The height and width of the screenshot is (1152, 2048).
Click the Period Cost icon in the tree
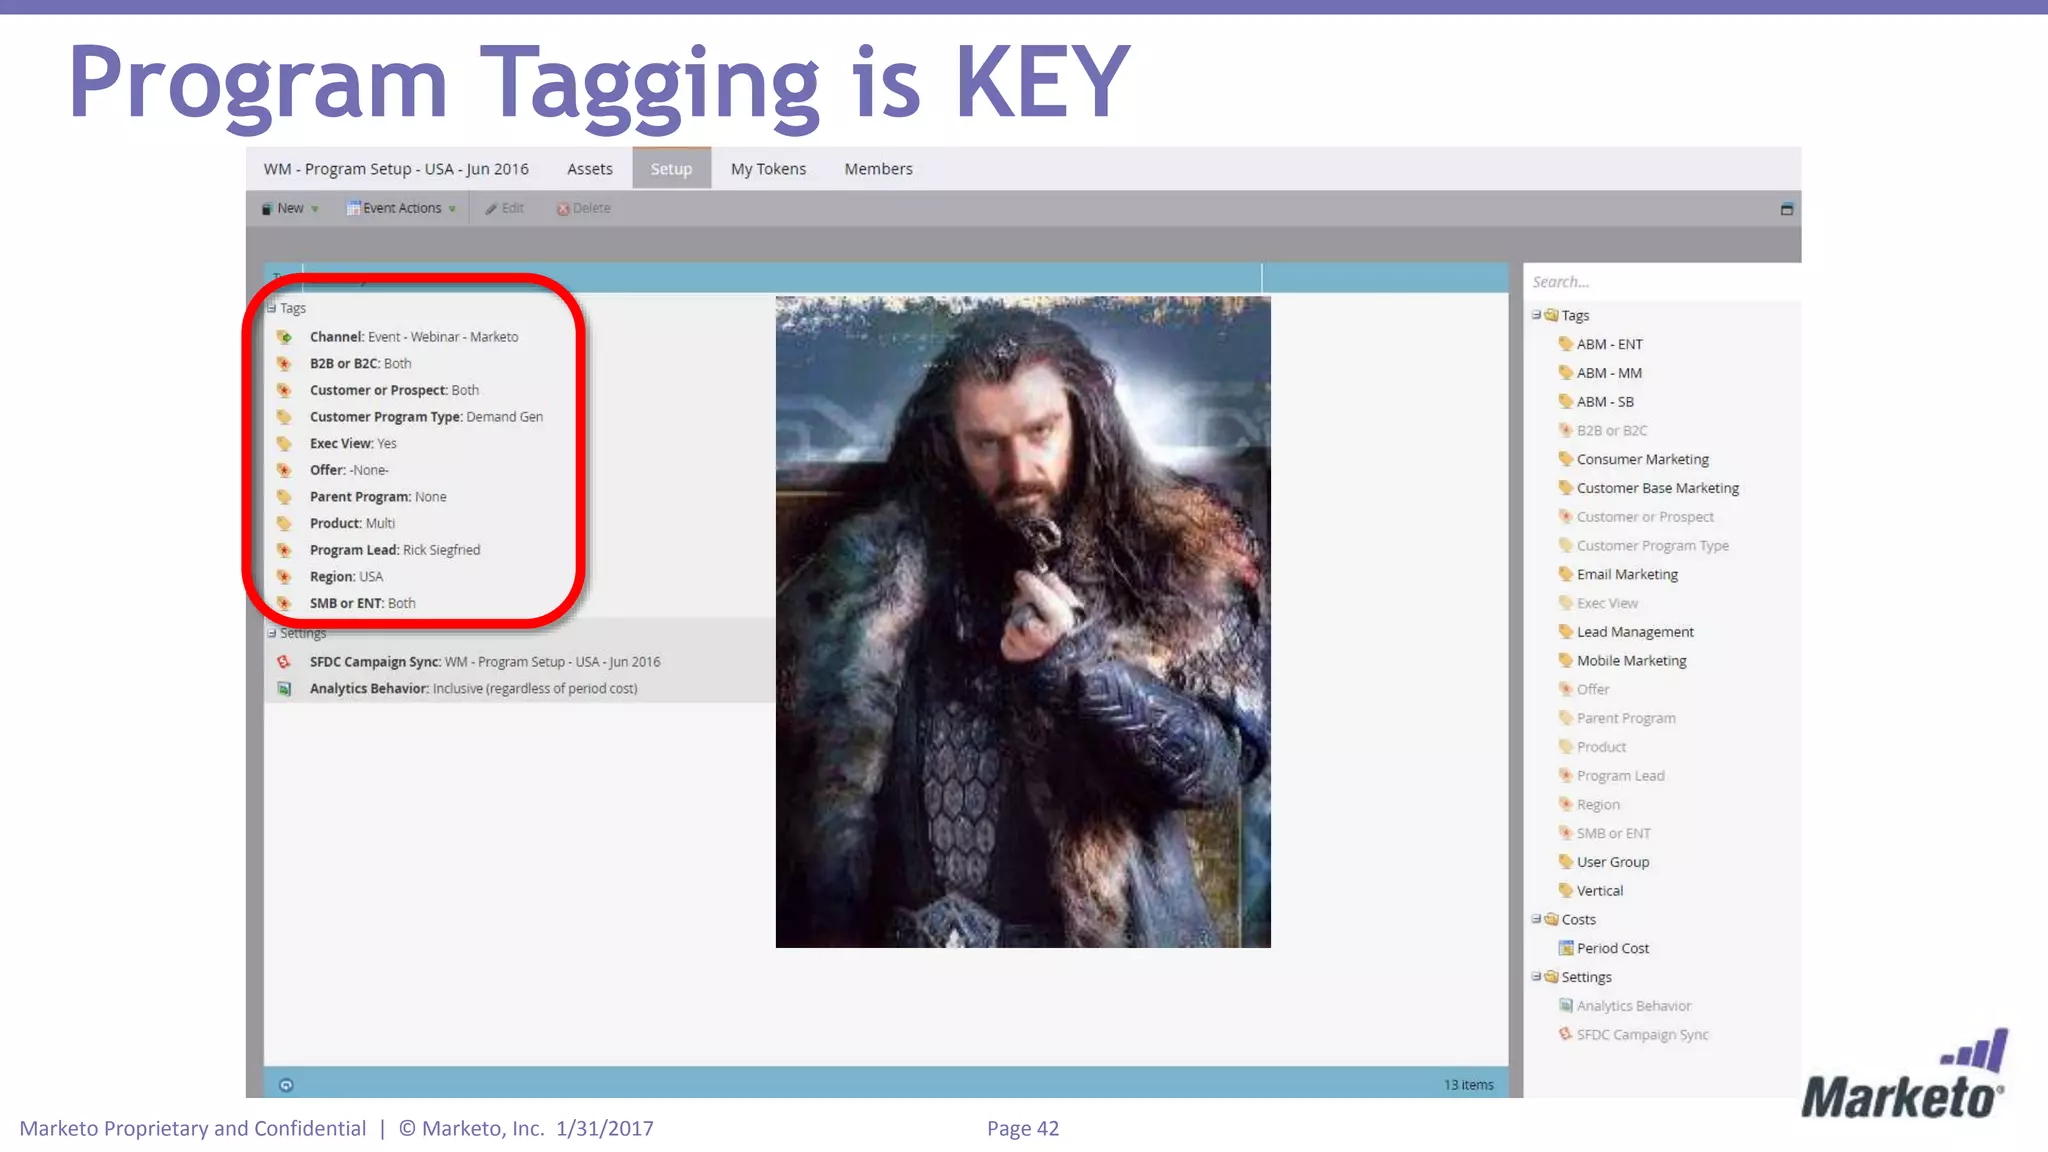pyautogui.click(x=1566, y=948)
